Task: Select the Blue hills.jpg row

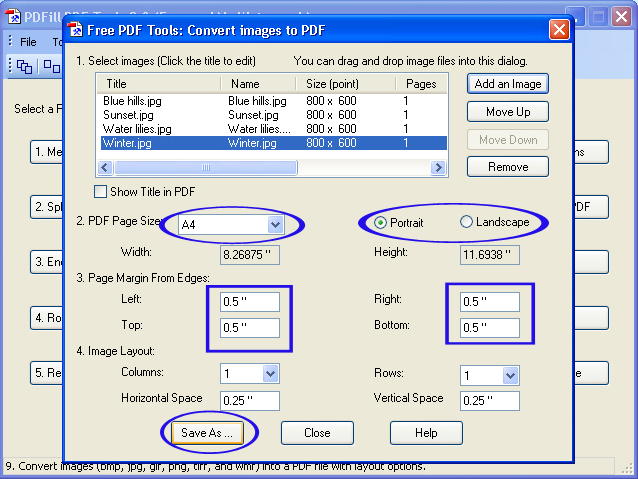Action: tap(273, 101)
